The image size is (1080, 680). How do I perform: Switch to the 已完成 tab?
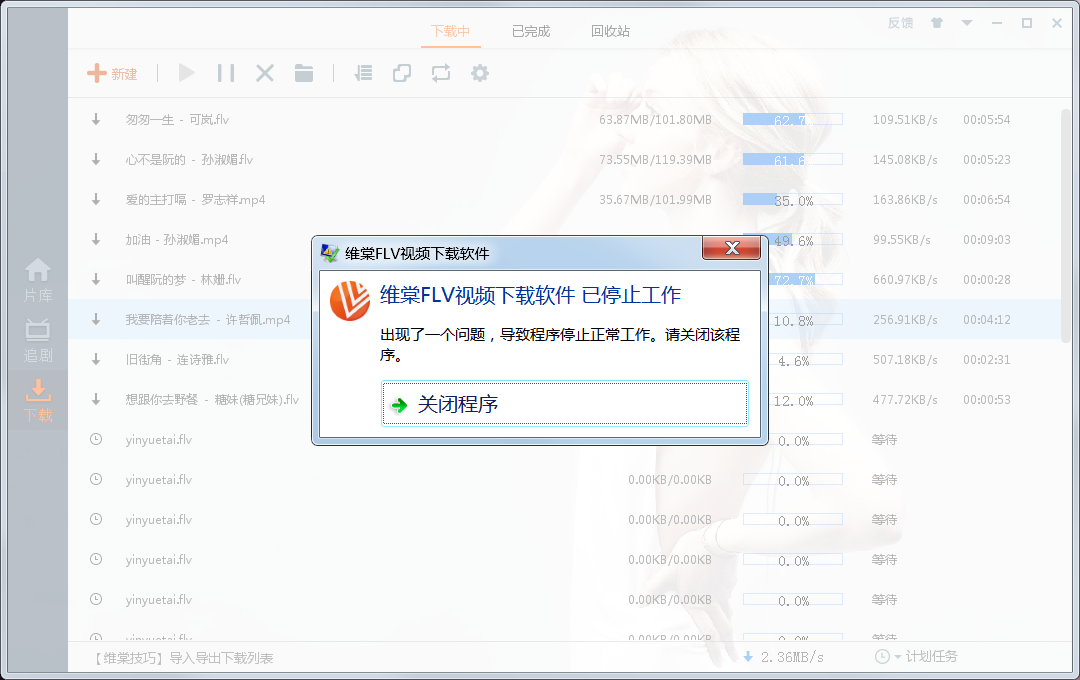click(x=531, y=31)
